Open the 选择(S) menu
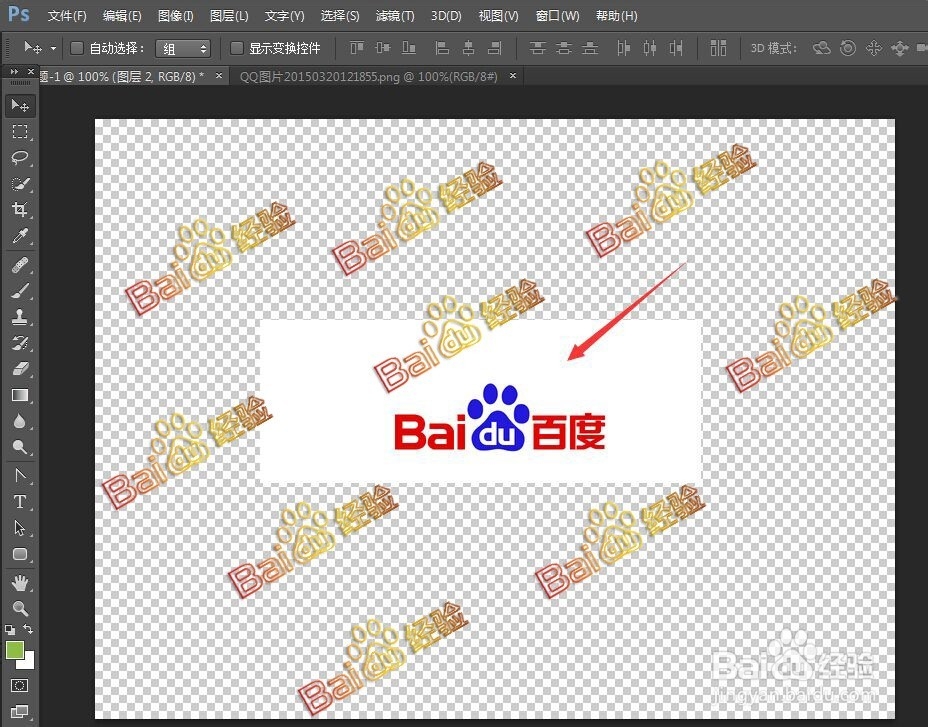This screenshot has width=928, height=727. (x=340, y=16)
